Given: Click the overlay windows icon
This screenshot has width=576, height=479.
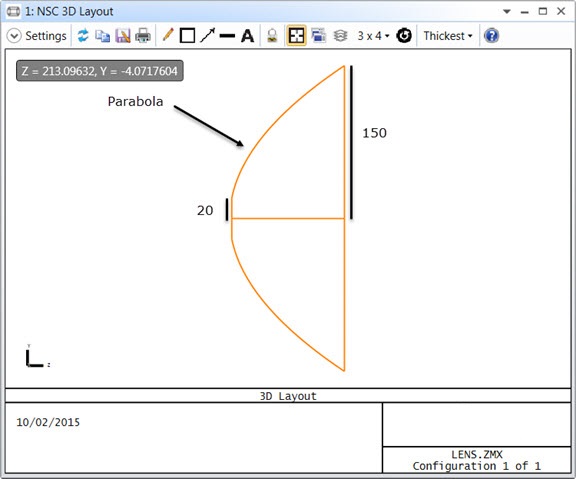Looking at the screenshot, I should coord(318,36).
